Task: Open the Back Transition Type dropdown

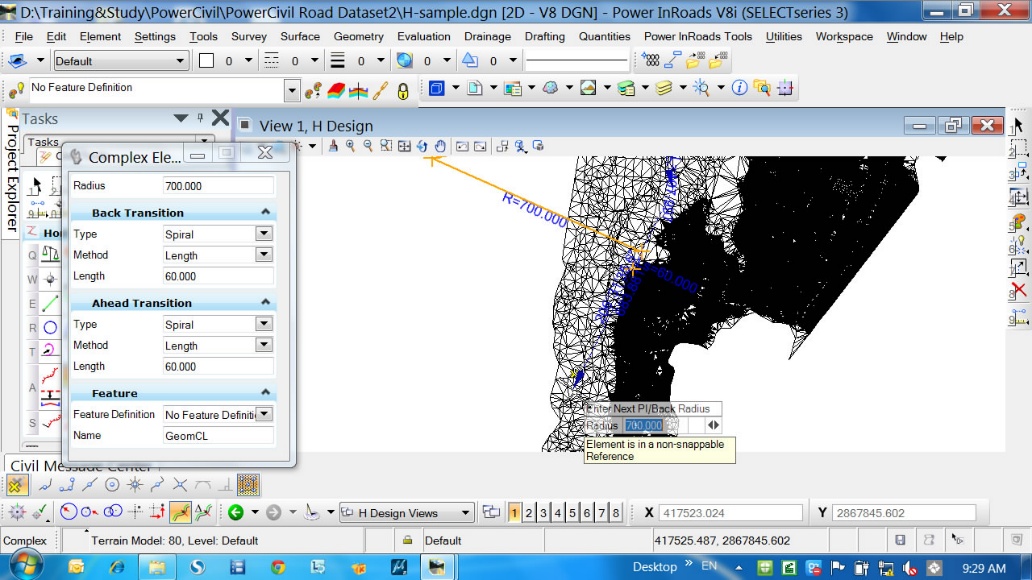Action: [x=263, y=234]
